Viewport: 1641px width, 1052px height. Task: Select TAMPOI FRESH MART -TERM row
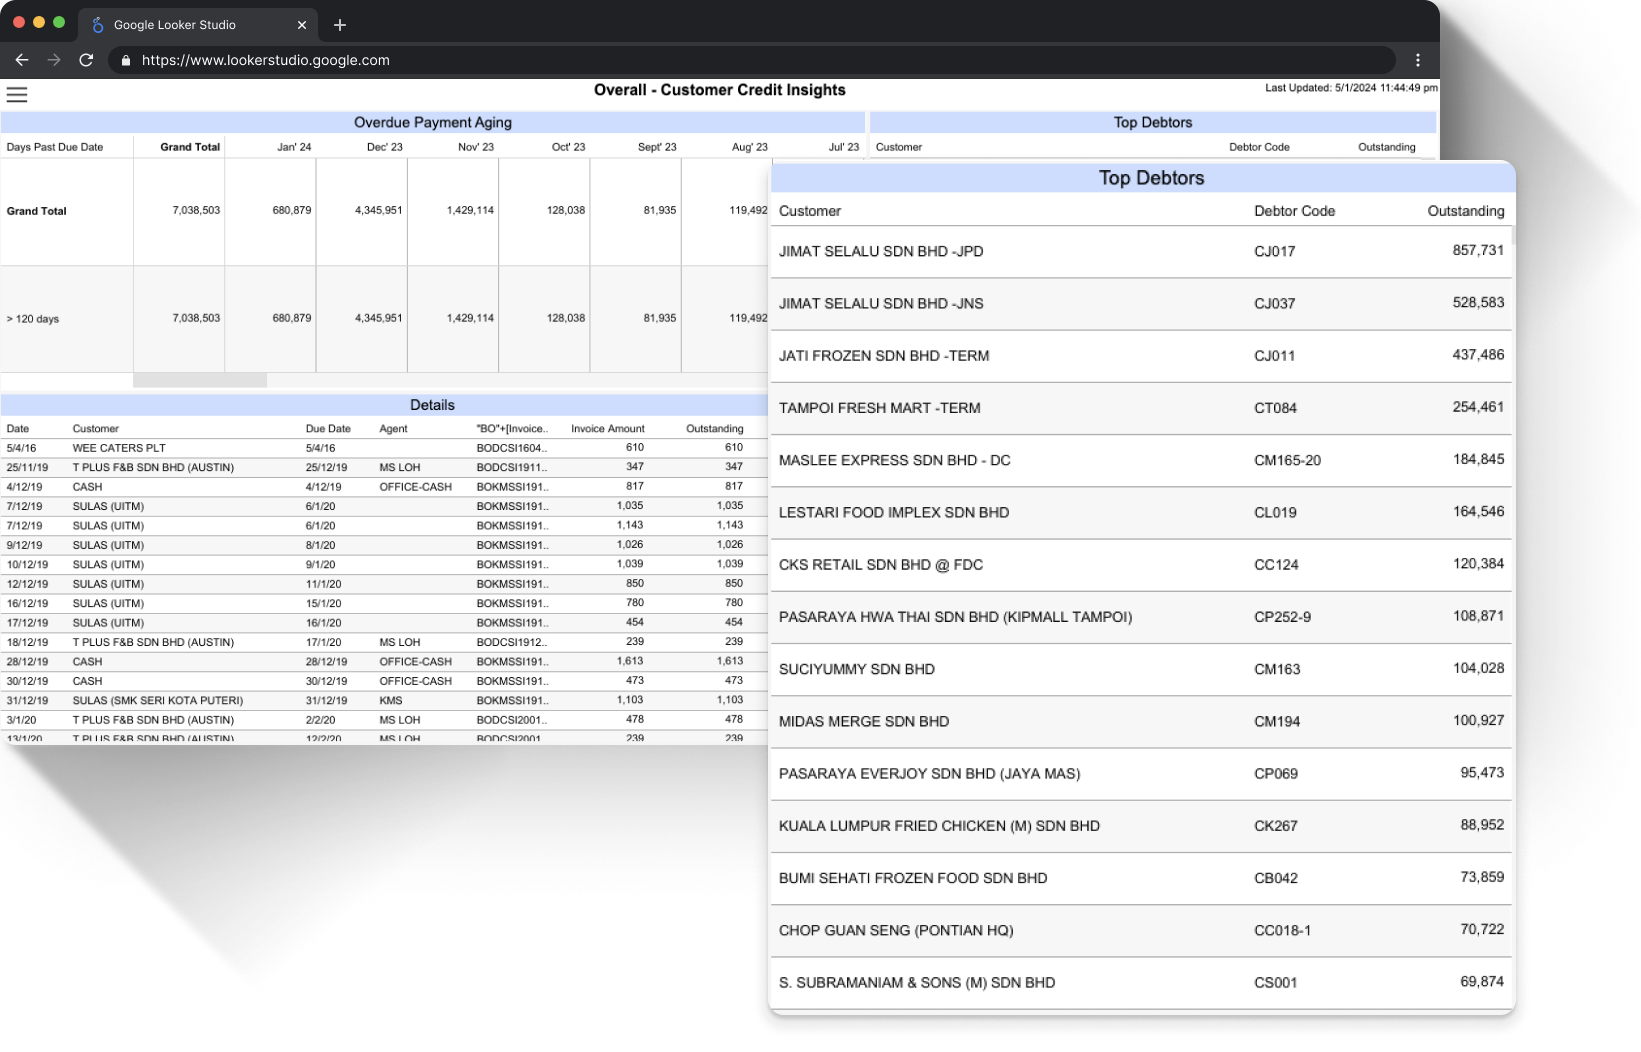click(x=1140, y=408)
